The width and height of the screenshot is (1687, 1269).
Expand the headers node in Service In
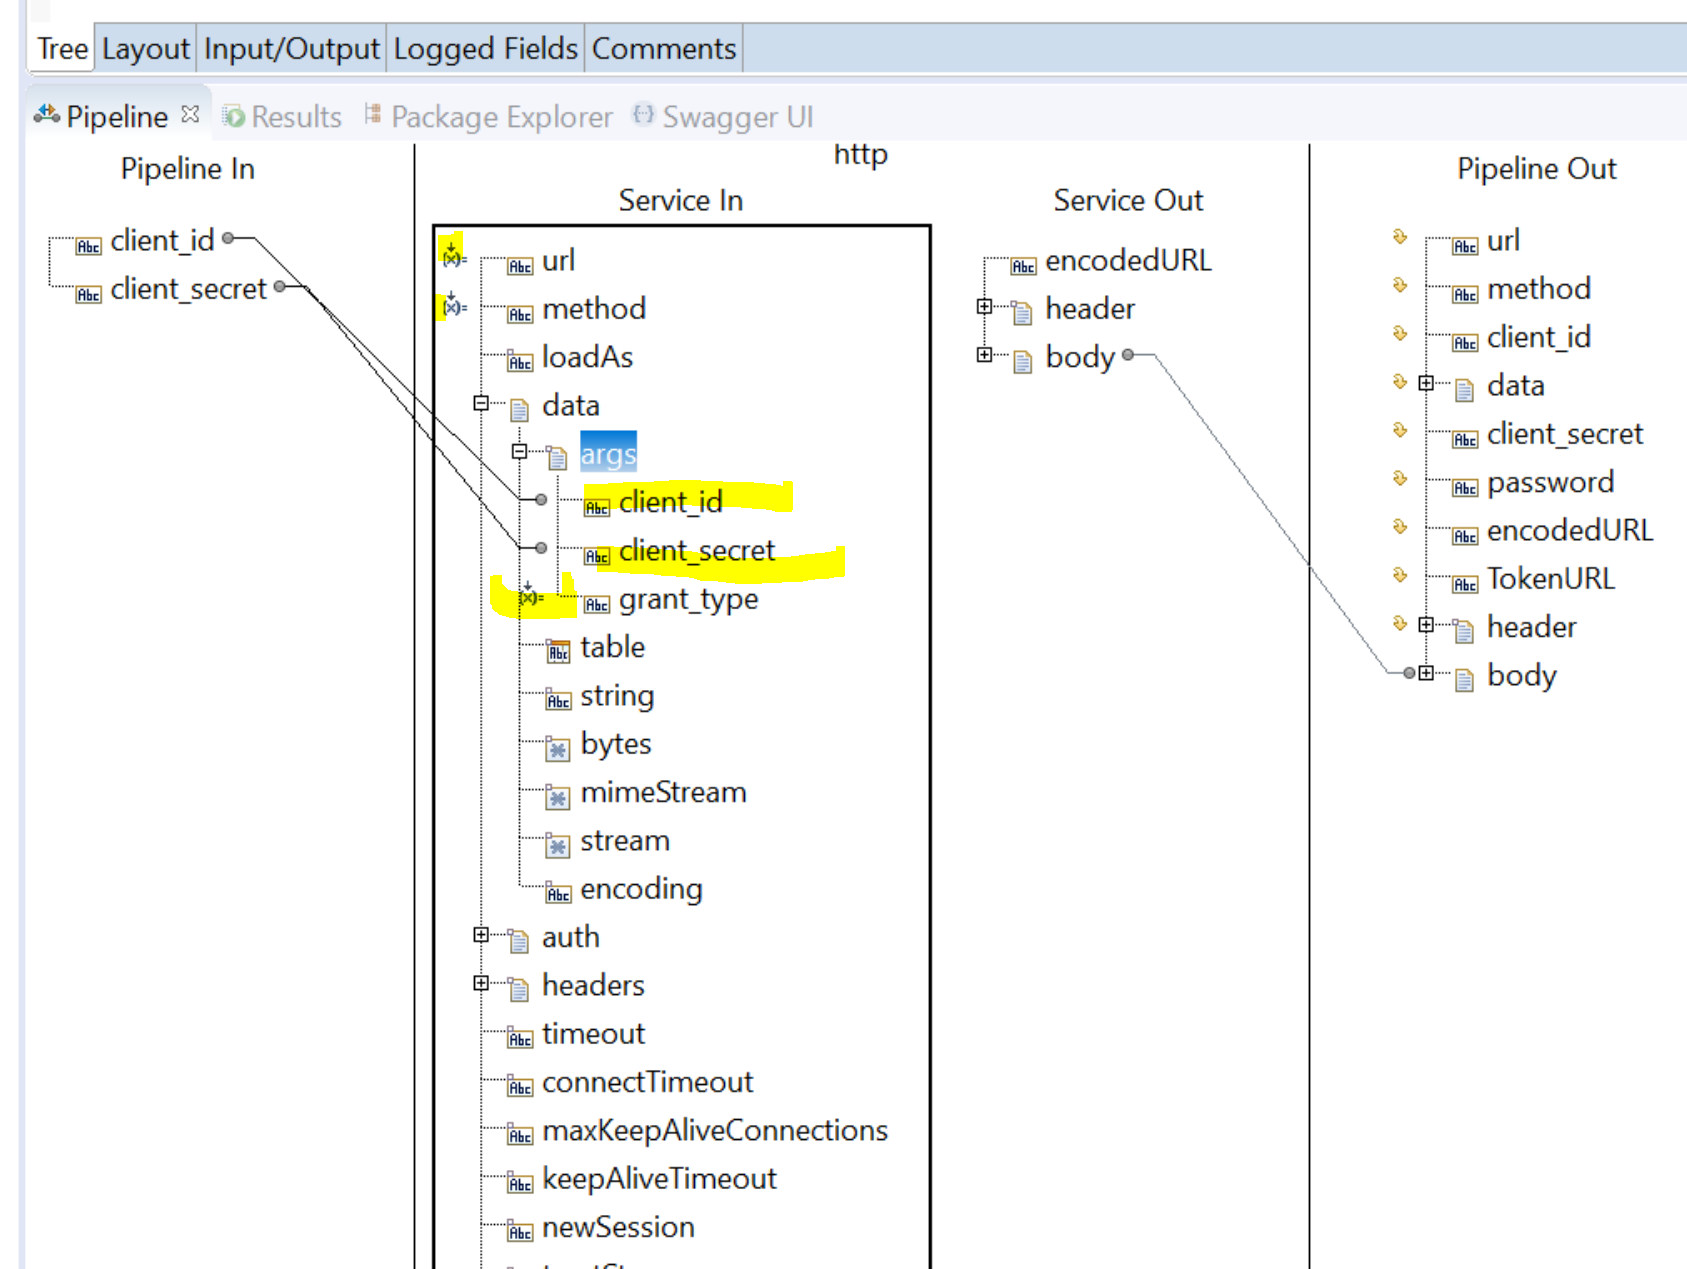(x=481, y=983)
